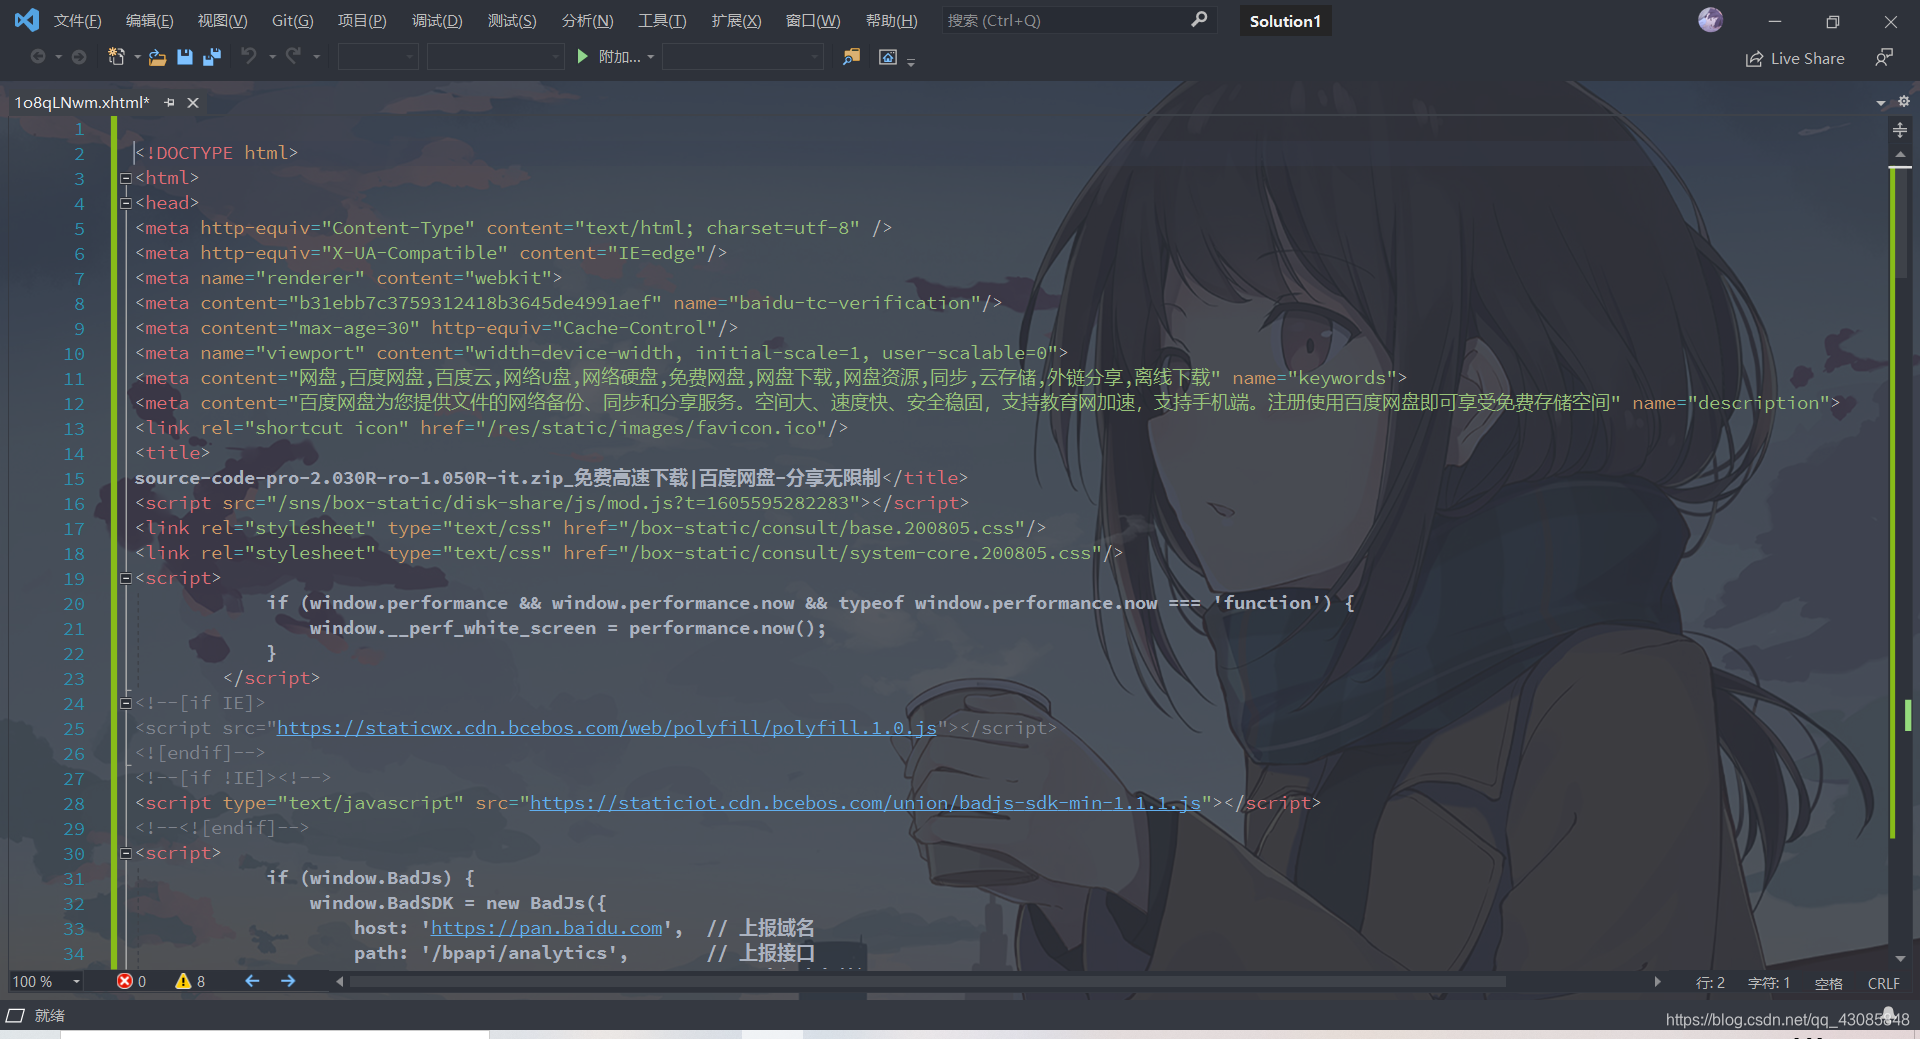
Task: Click the CRLF line ending indicator
Action: 1883,983
